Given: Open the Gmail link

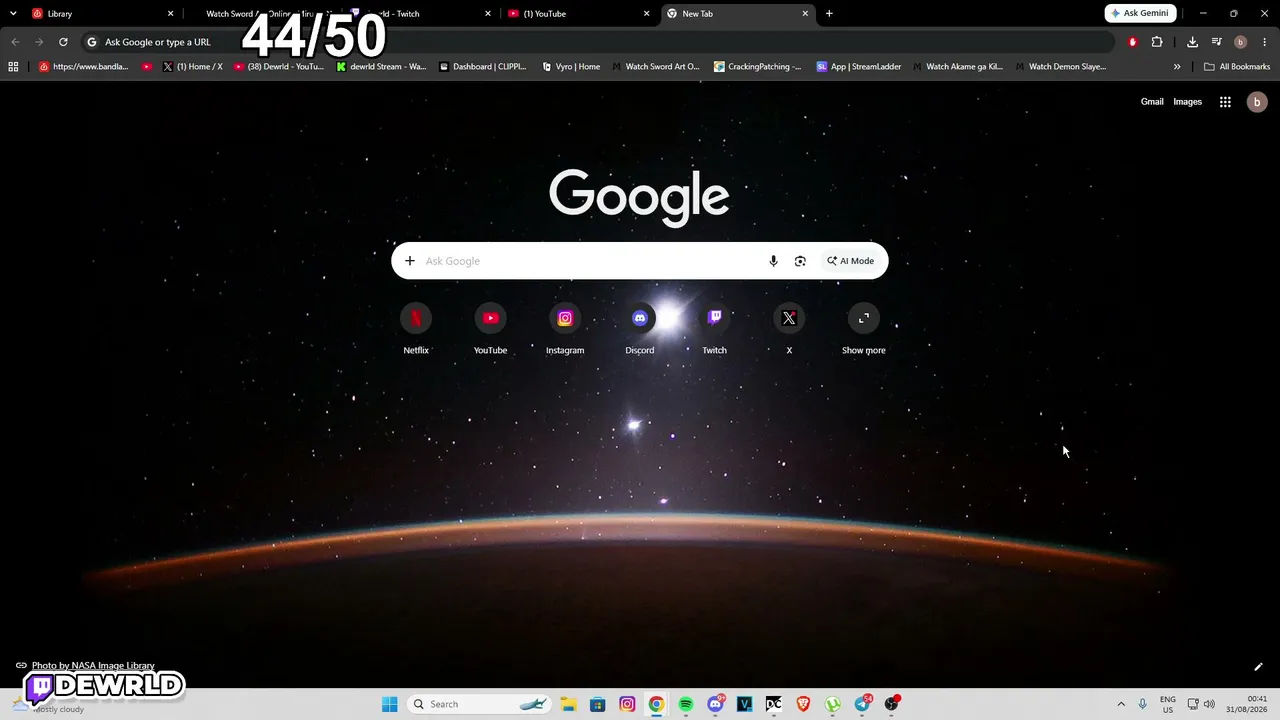Looking at the screenshot, I should tap(1152, 102).
